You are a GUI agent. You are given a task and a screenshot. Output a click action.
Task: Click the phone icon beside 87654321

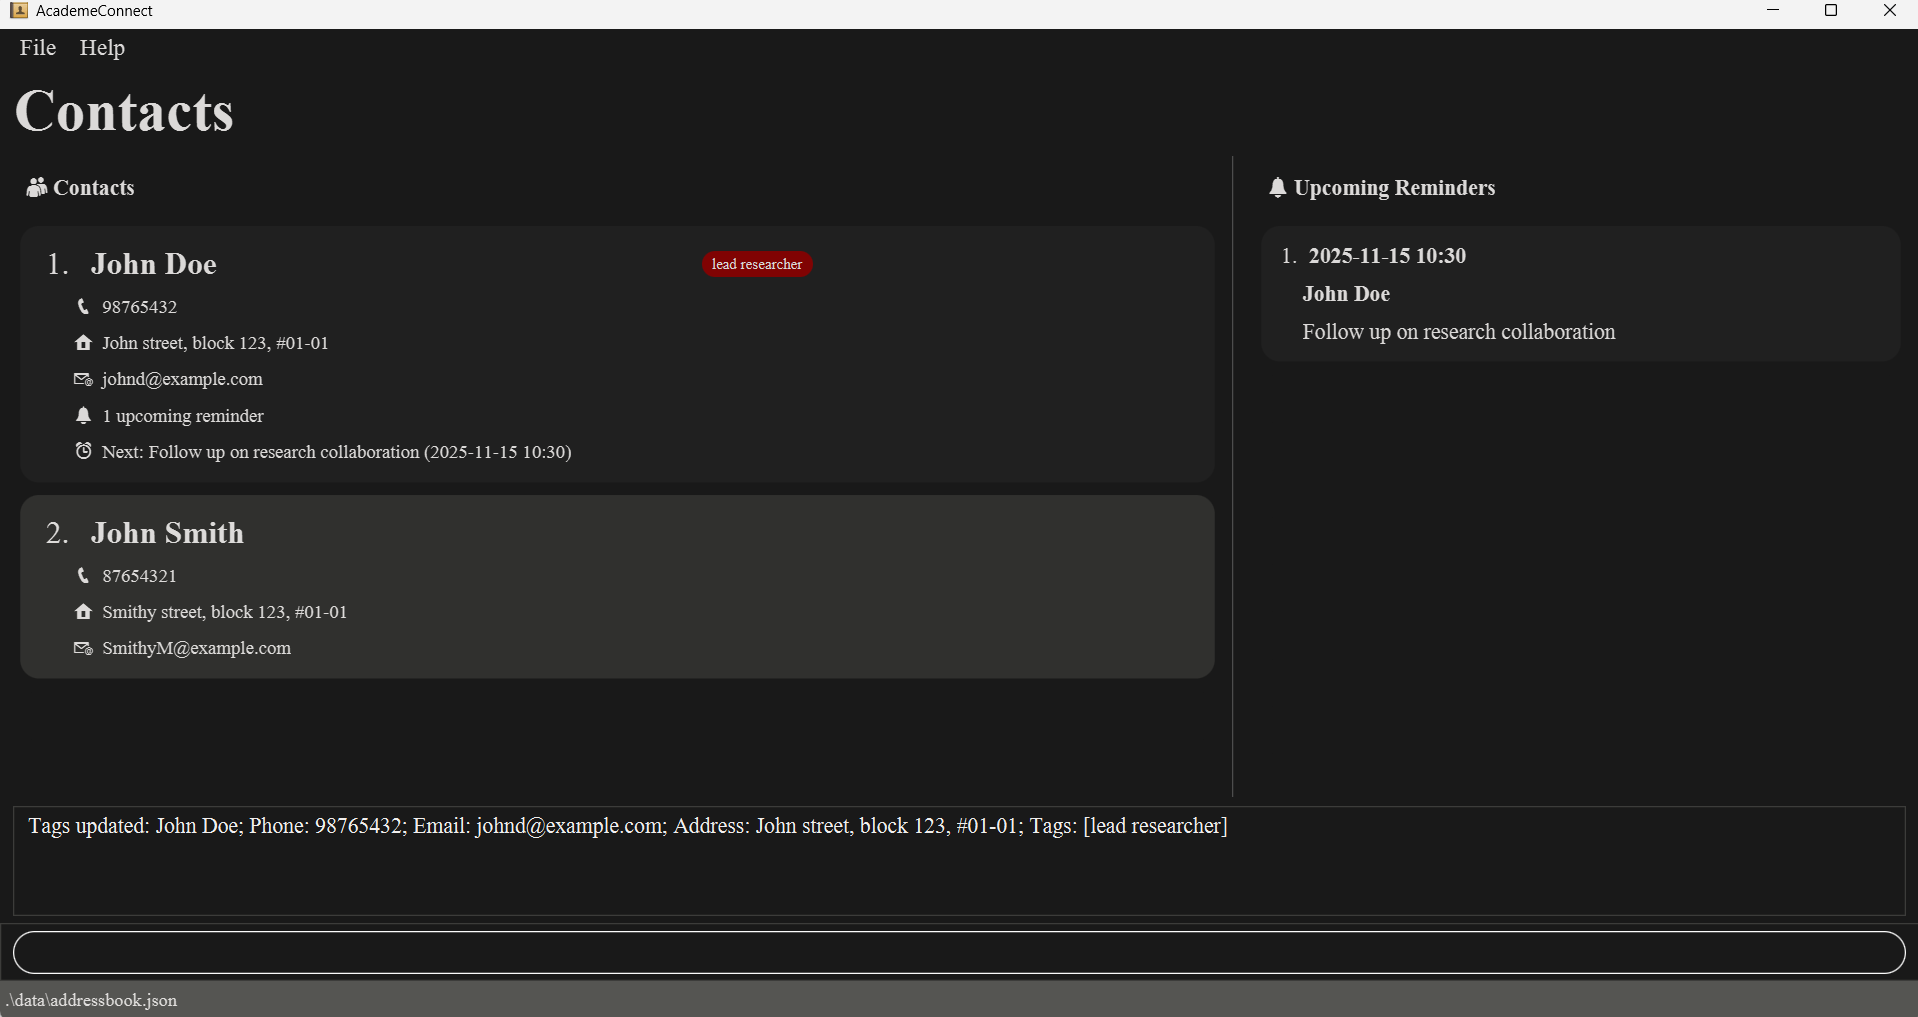(x=83, y=576)
